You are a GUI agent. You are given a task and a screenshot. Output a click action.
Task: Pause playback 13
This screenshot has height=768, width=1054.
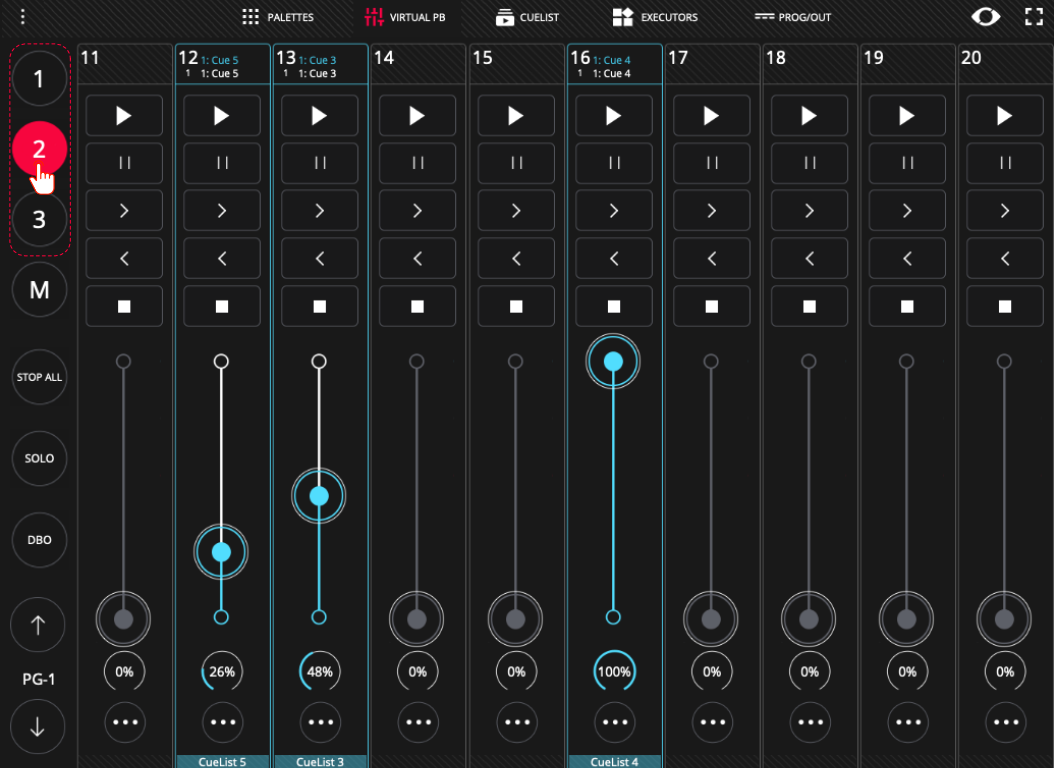(320, 163)
